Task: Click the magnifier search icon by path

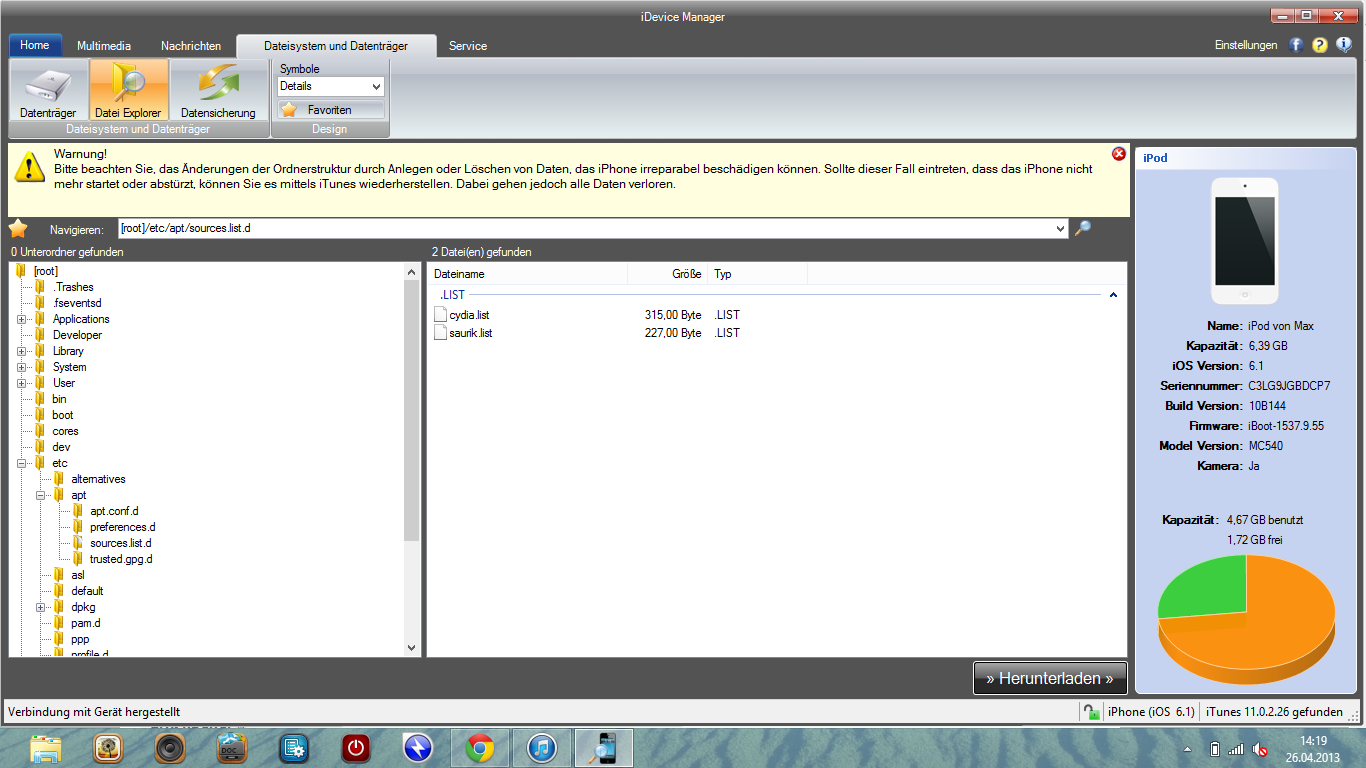Action: click(x=1083, y=228)
